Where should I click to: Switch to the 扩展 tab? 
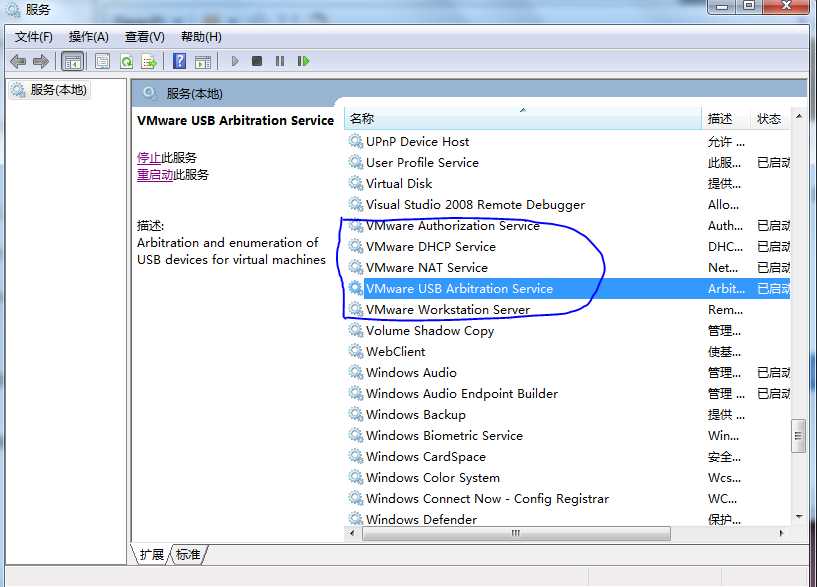coord(152,554)
